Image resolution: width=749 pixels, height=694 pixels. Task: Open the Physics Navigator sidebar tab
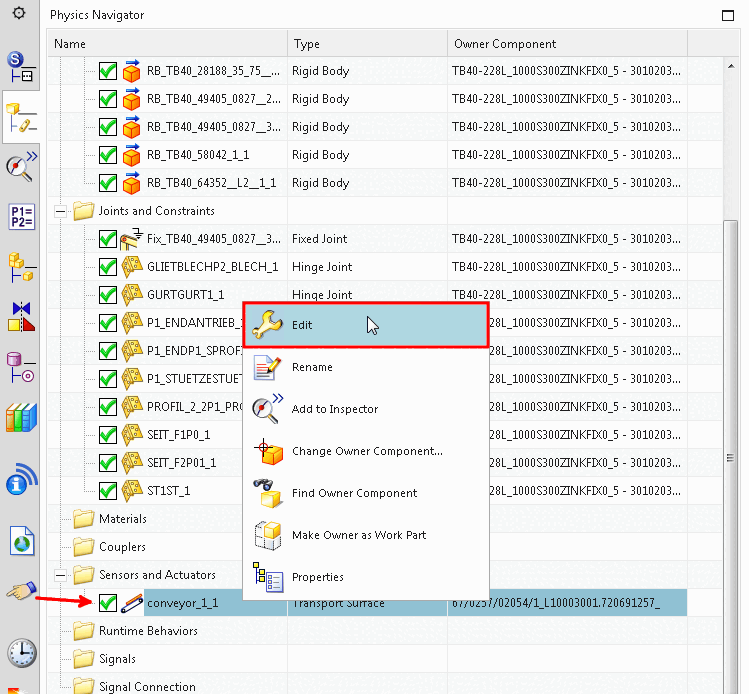point(21,117)
